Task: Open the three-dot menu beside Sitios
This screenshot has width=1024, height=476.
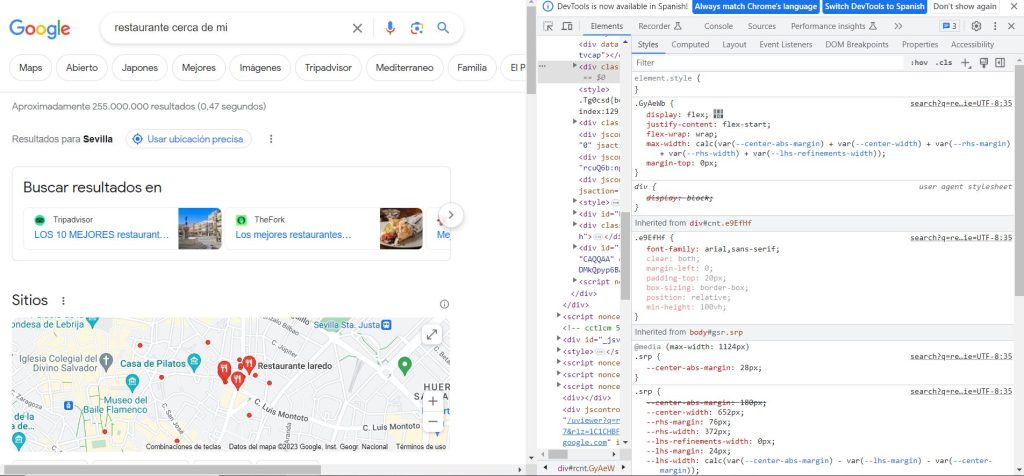Action: pyautogui.click(x=63, y=301)
